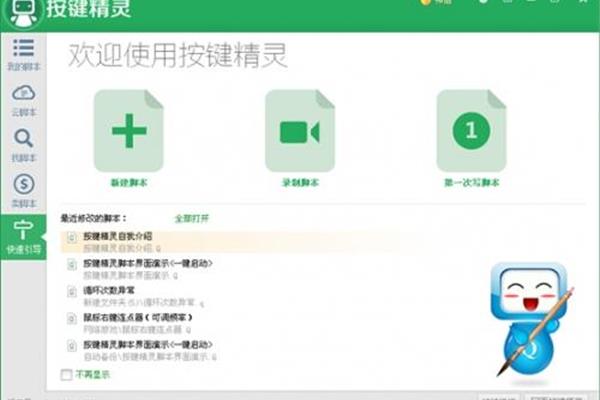Go to 找脚本 search section
Image resolution: width=600 pixels, height=400 pixels.
[x=23, y=146]
